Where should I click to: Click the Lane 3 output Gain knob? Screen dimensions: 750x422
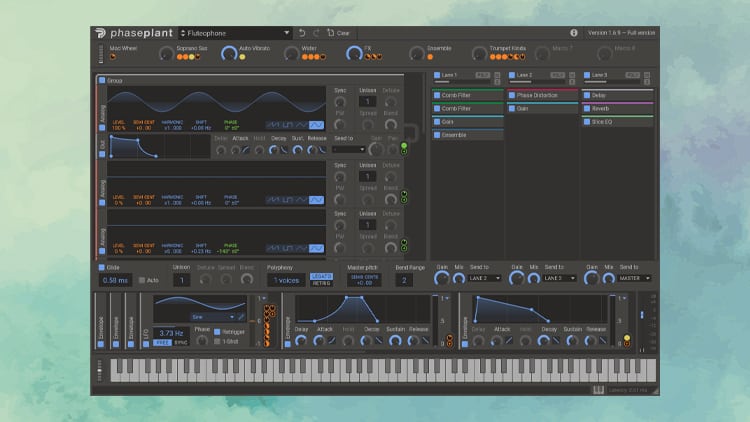tap(591, 278)
